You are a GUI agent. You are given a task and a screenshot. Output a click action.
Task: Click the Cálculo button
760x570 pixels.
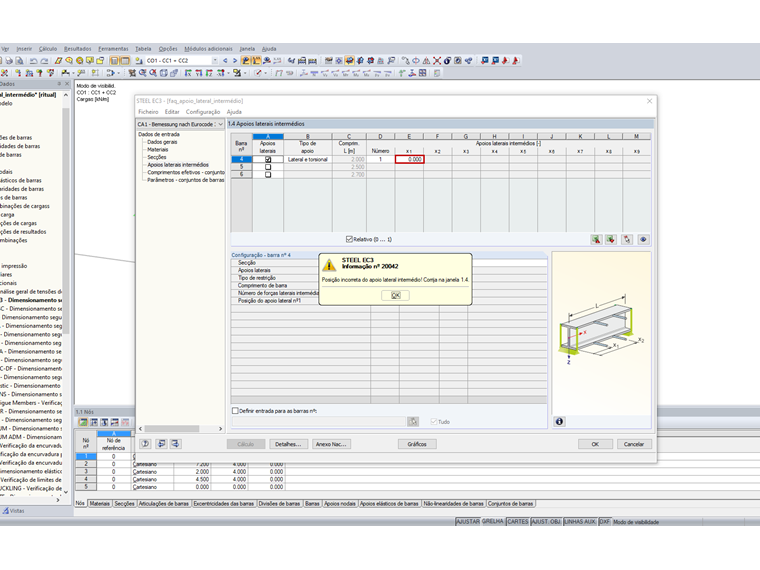[x=246, y=444]
